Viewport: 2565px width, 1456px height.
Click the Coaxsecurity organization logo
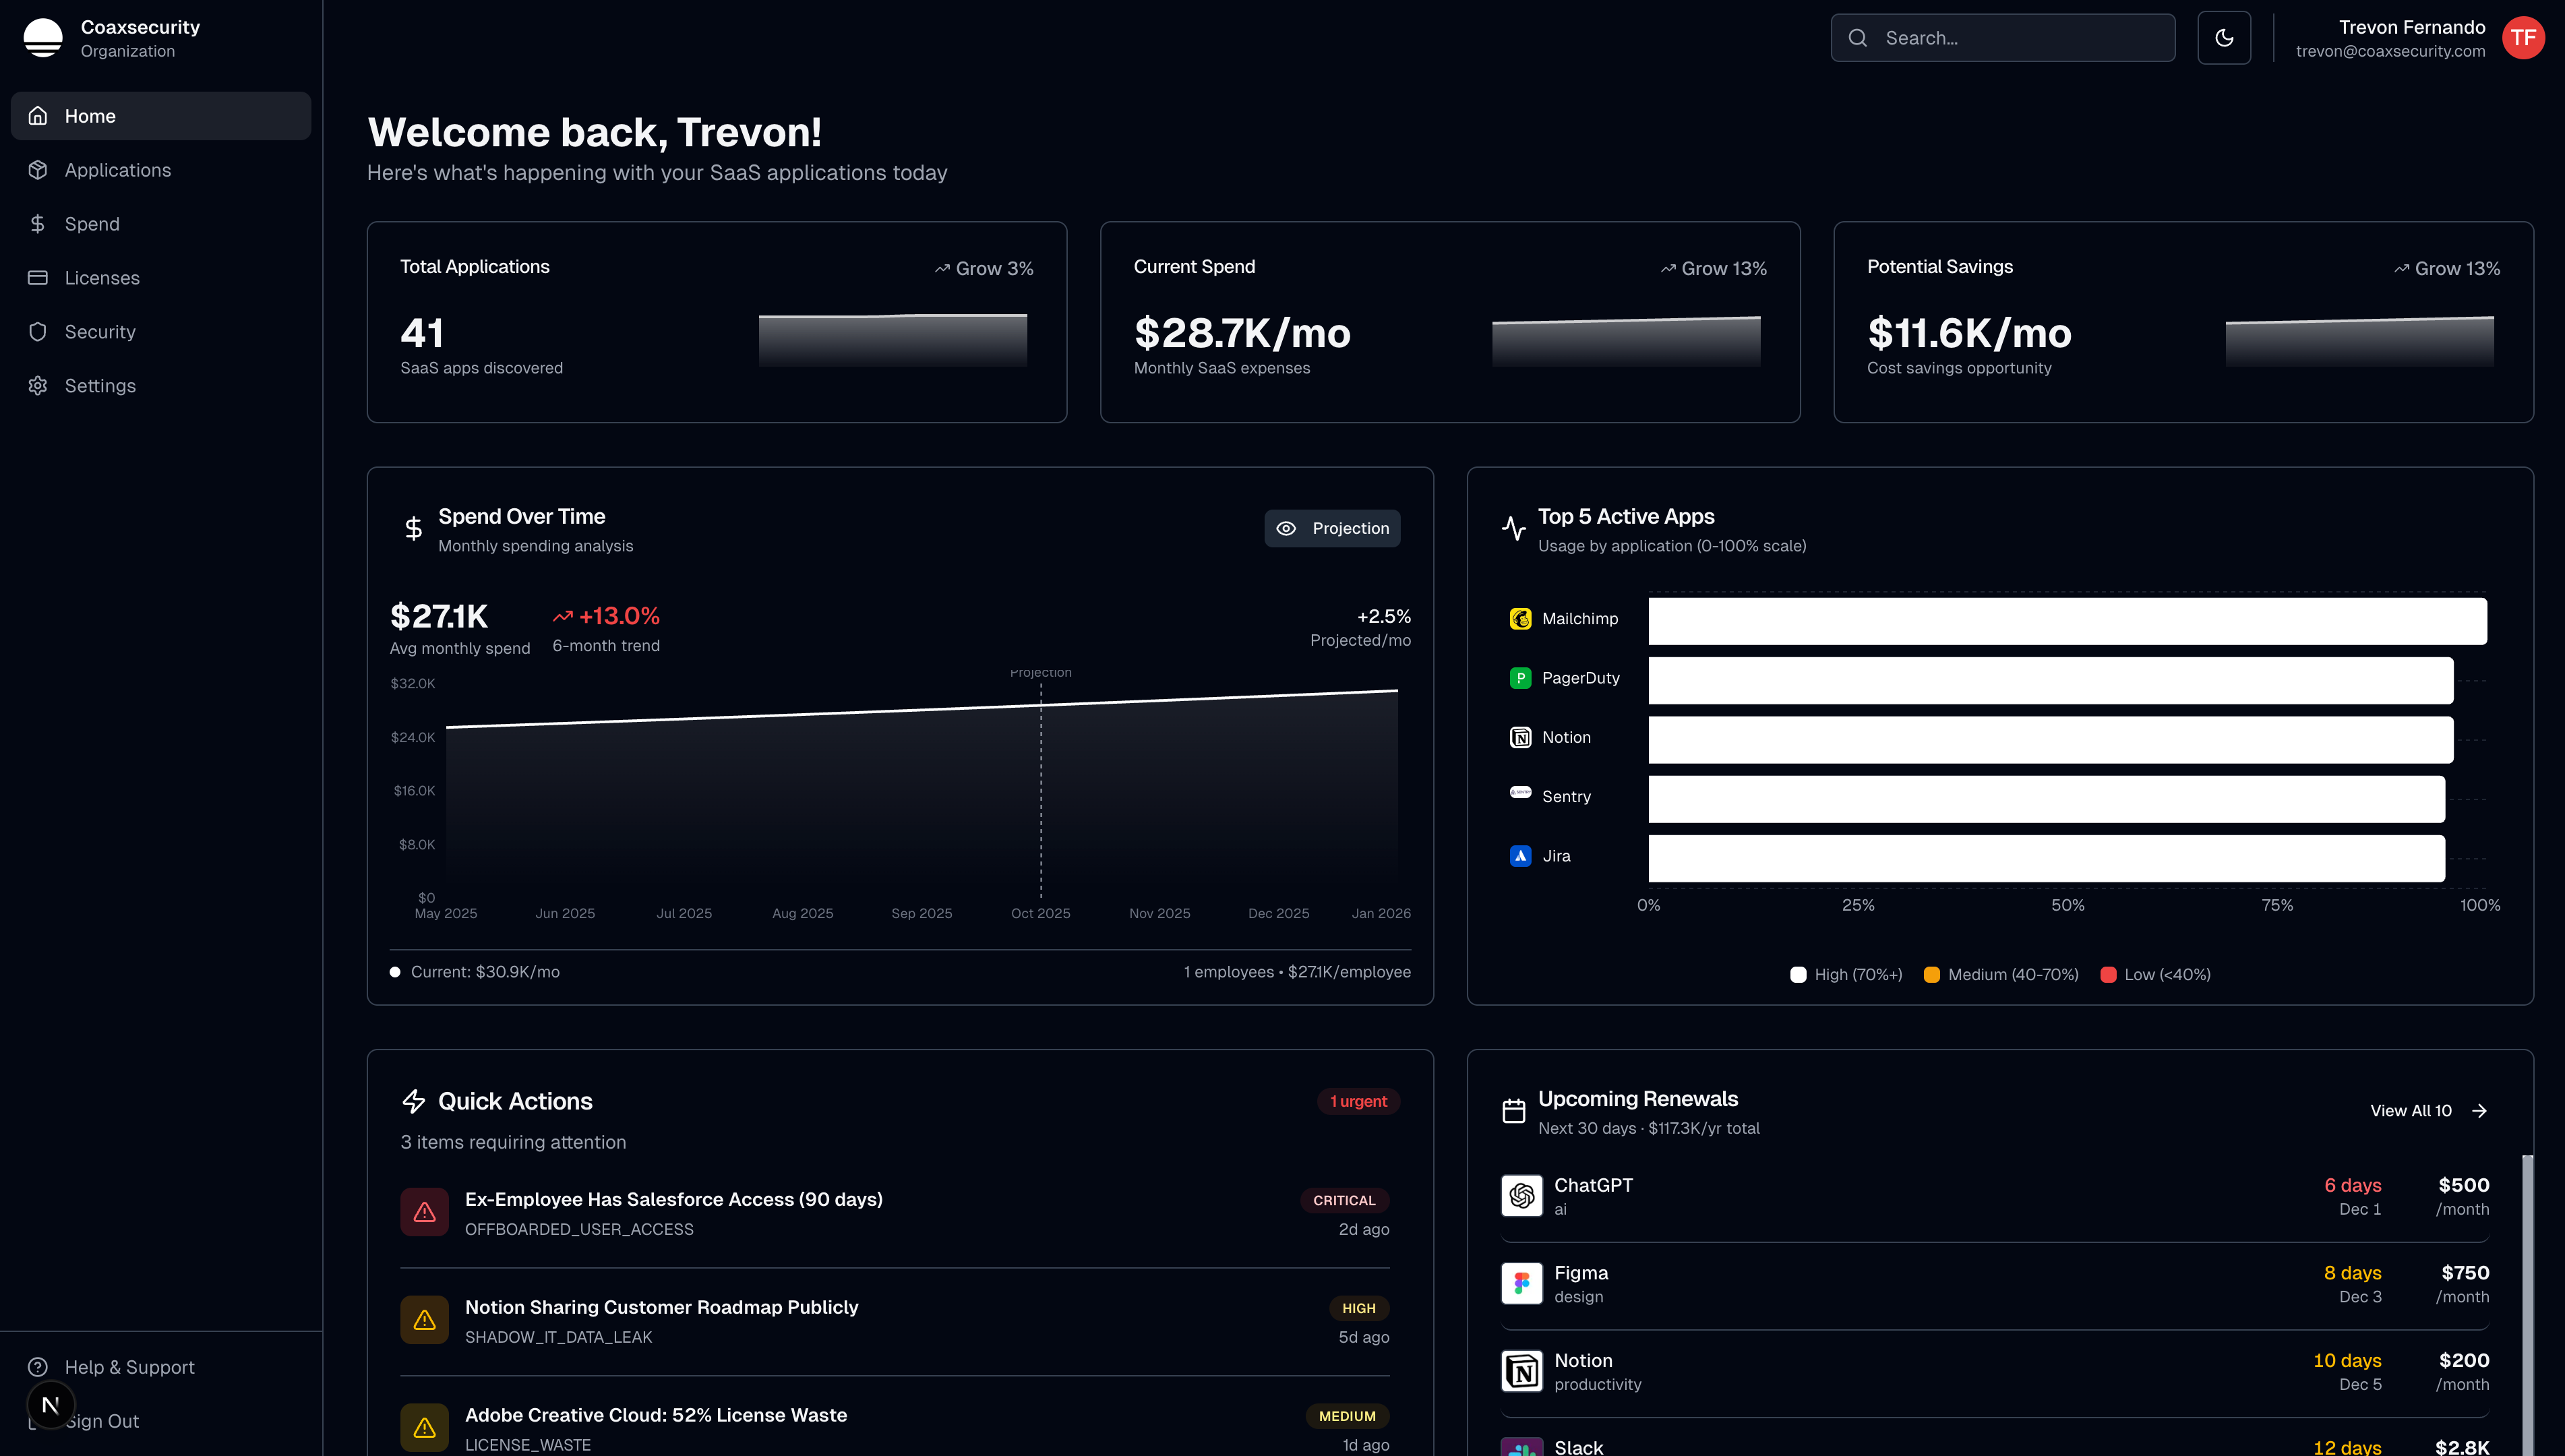[43, 37]
